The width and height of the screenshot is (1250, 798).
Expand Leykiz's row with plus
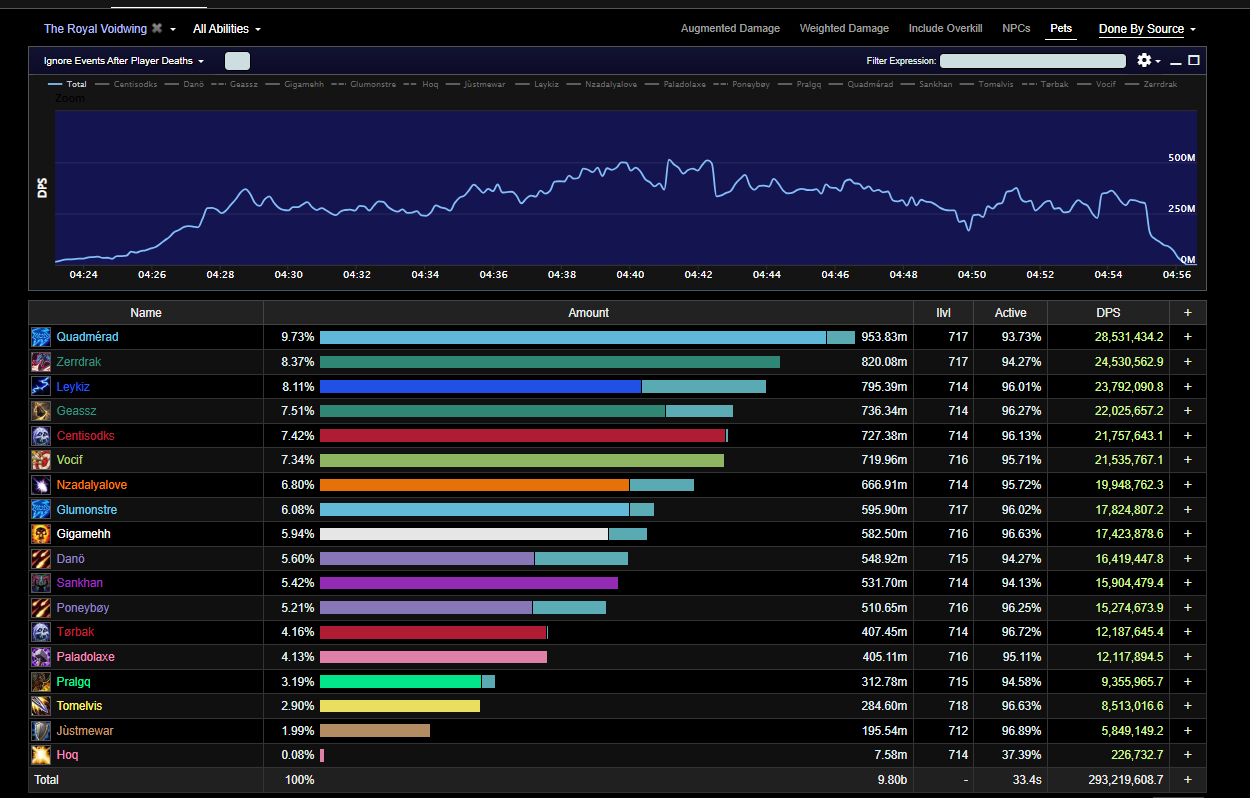tap(1188, 386)
